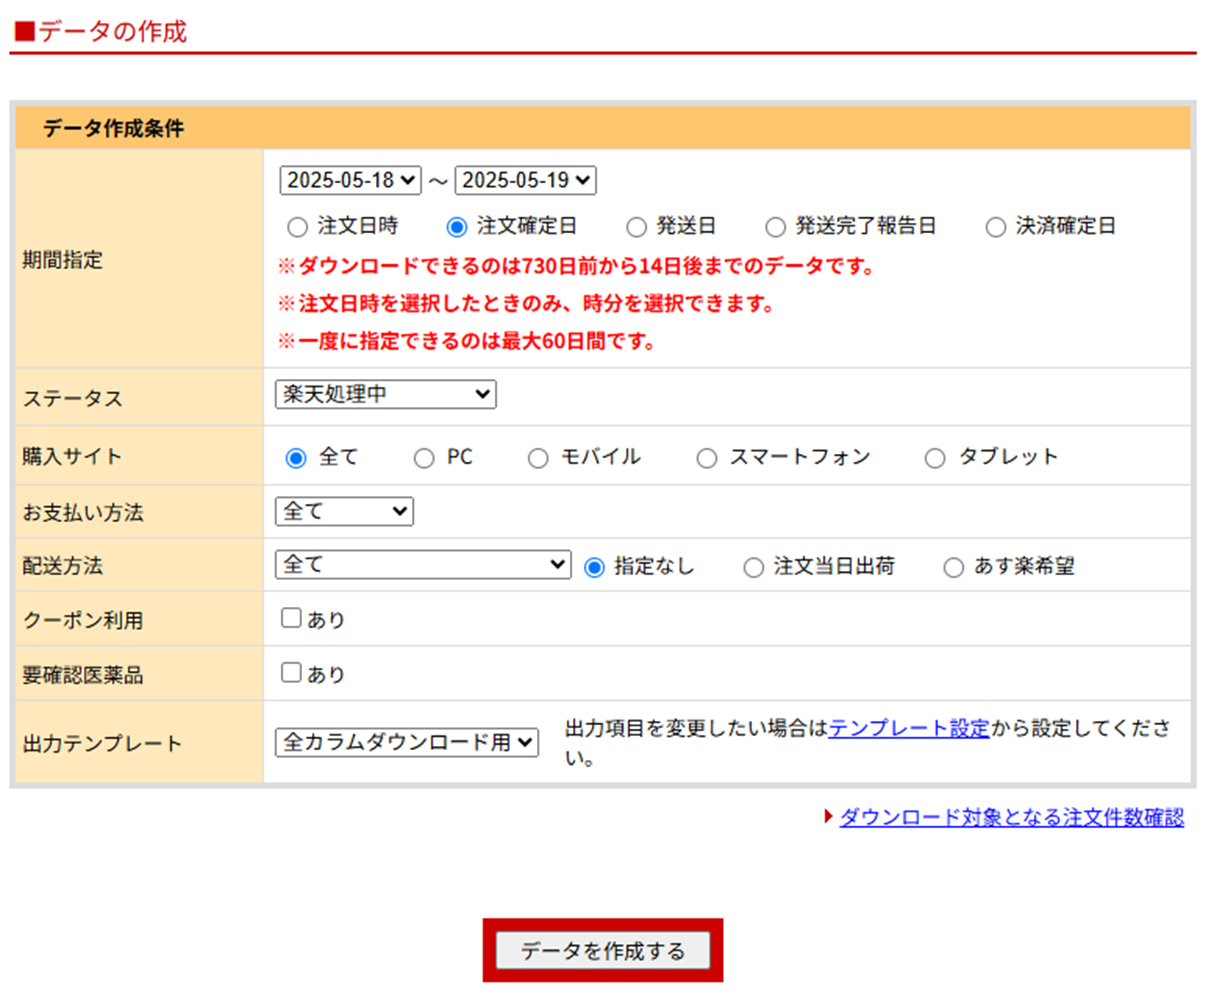
Task: Click the データを作成する button
Action: pyautogui.click(x=603, y=950)
